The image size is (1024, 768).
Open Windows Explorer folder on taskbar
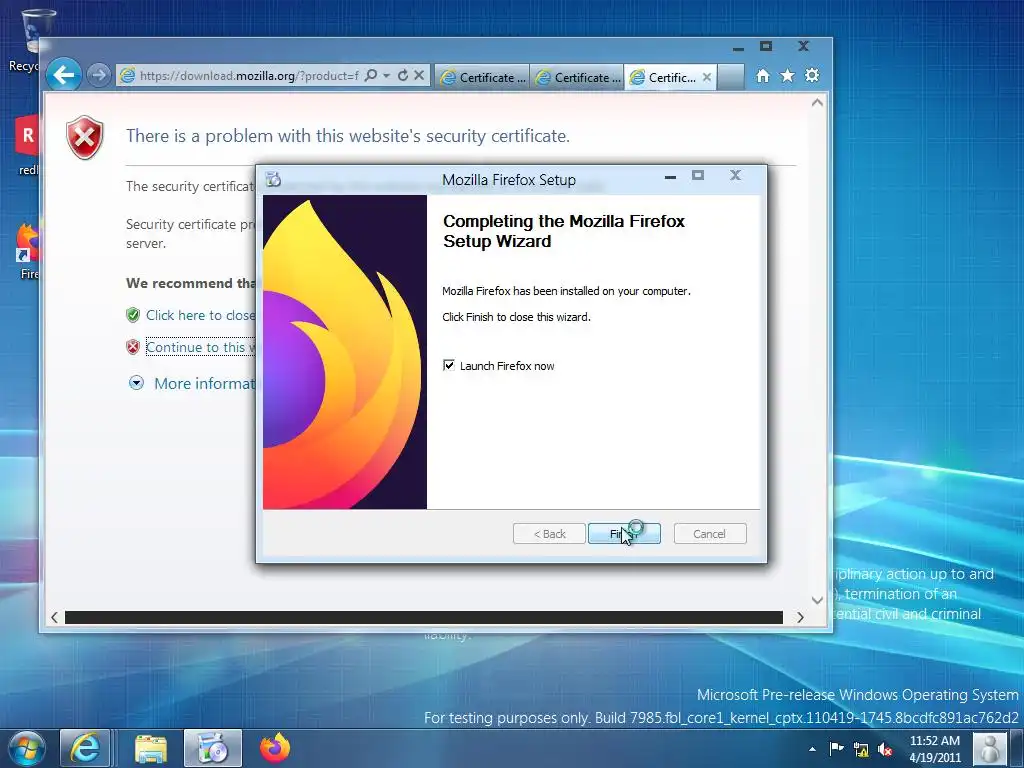click(151, 748)
